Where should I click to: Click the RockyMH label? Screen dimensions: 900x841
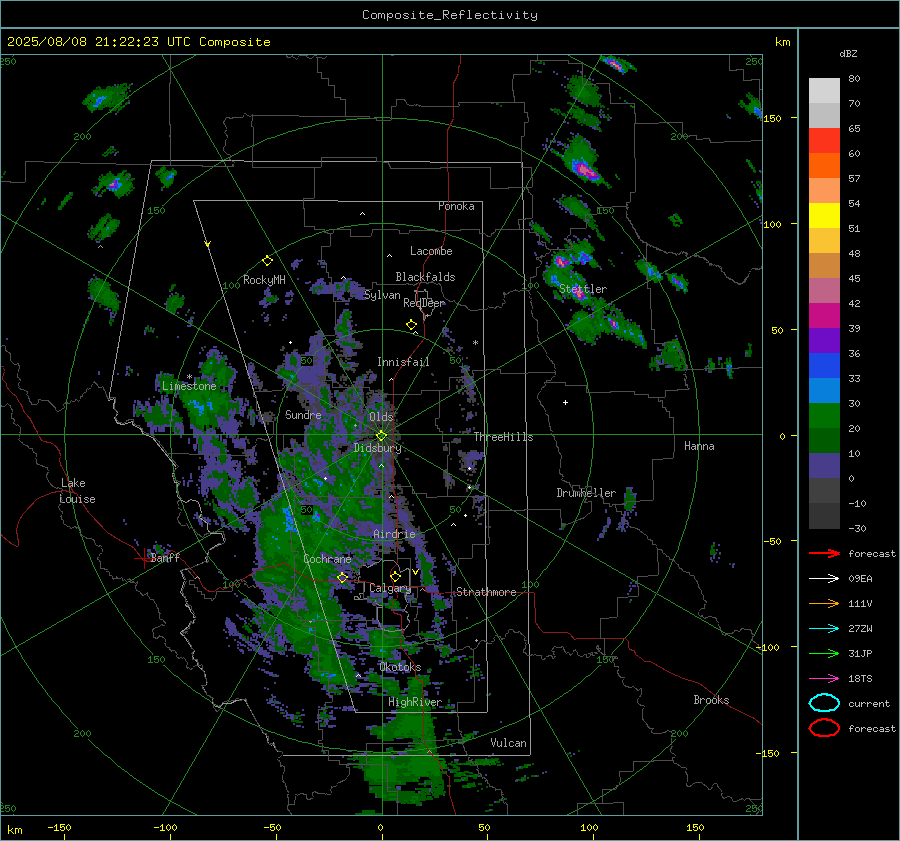point(264,280)
